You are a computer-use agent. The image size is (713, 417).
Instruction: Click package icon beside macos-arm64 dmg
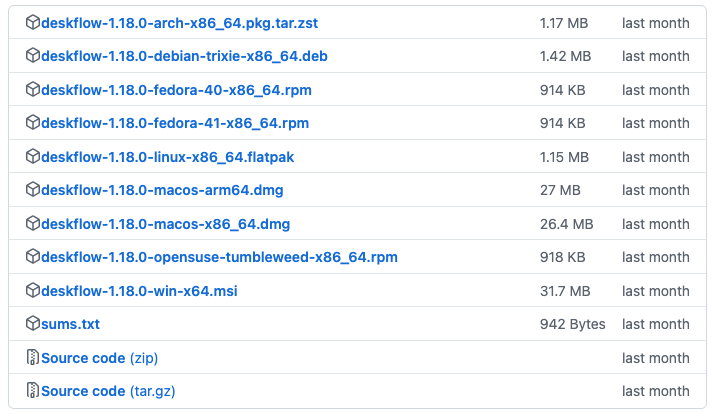[32, 190]
